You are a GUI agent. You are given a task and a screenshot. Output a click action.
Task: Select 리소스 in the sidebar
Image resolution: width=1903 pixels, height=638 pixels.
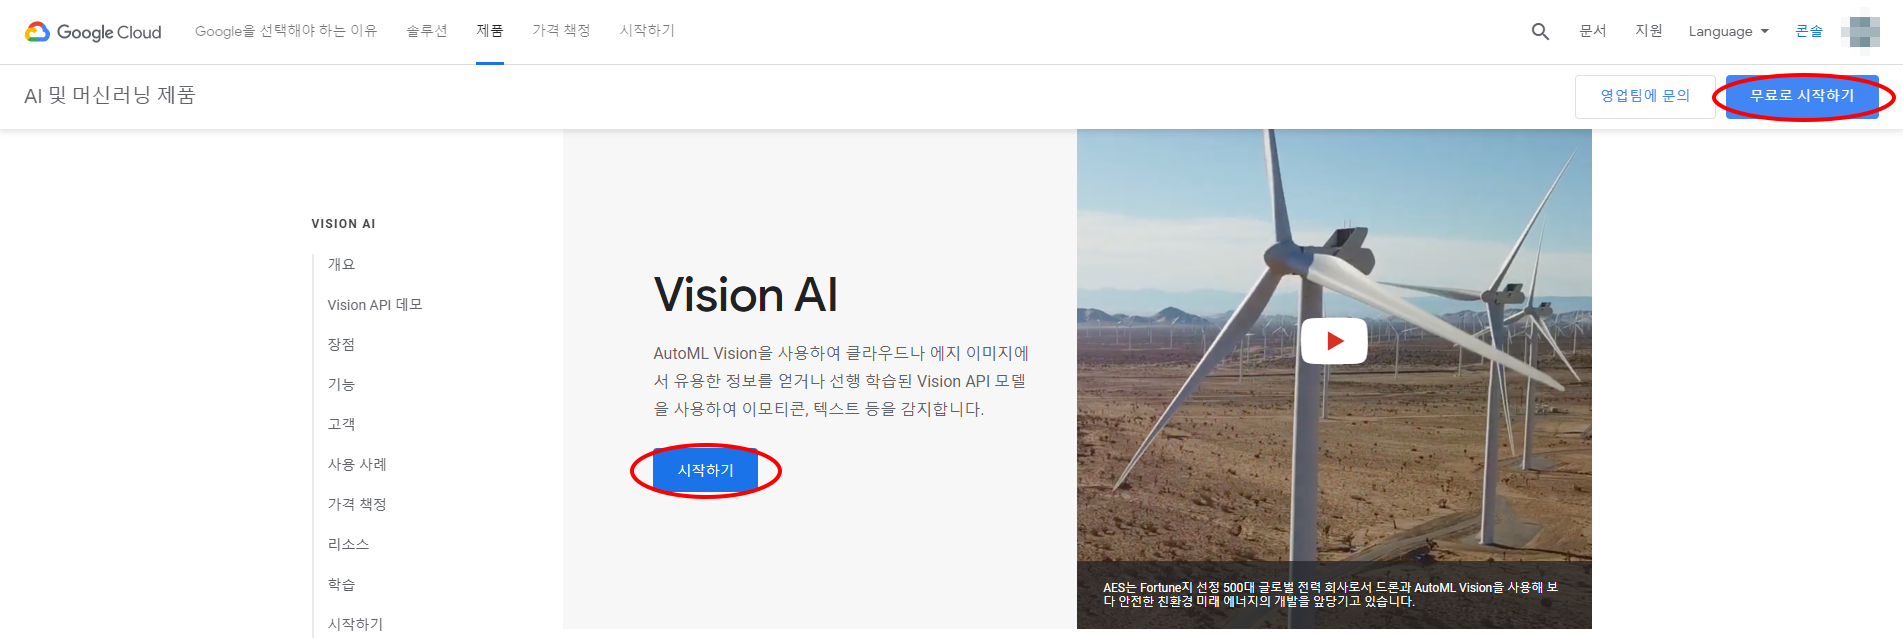(x=348, y=544)
